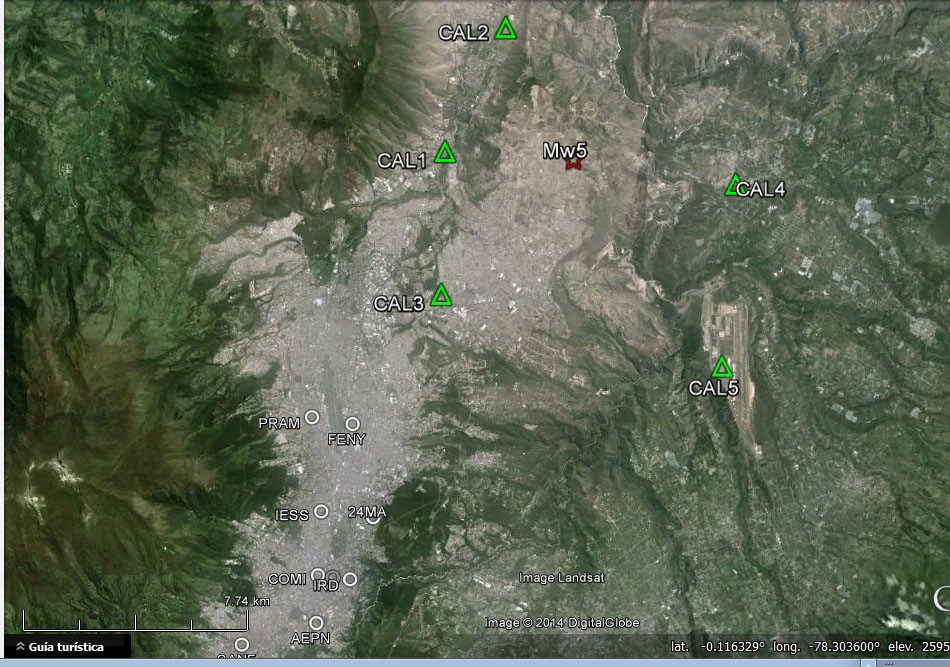Select the "Mw5" earthquake label

(565, 151)
